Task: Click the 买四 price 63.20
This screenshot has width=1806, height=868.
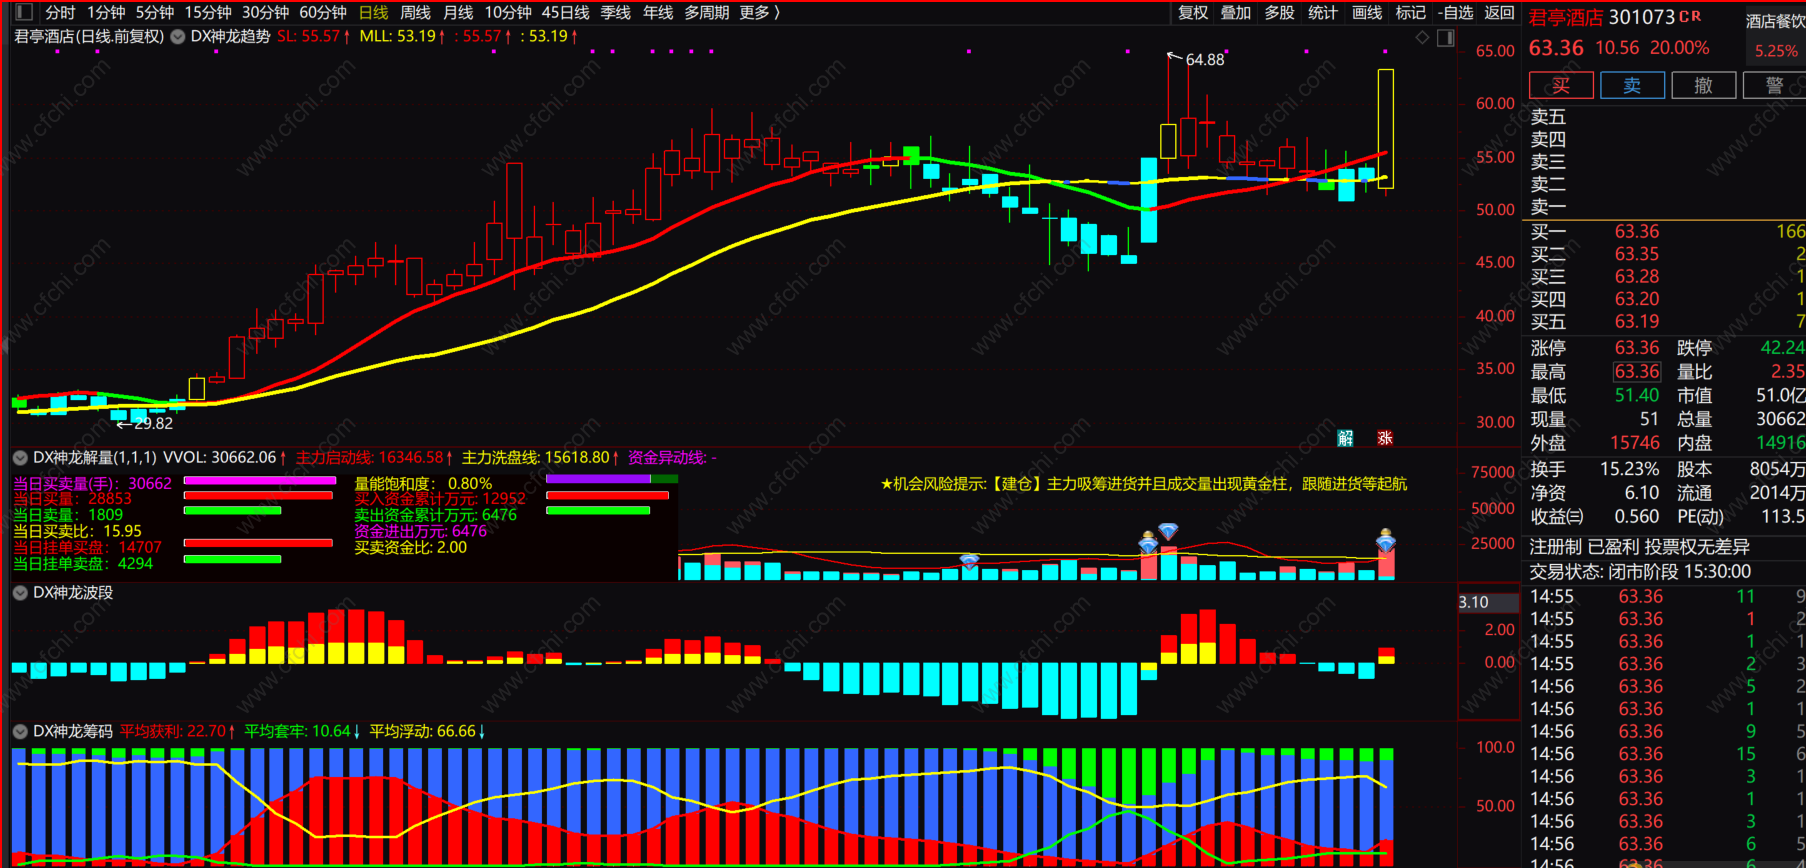Action: (x=1636, y=299)
